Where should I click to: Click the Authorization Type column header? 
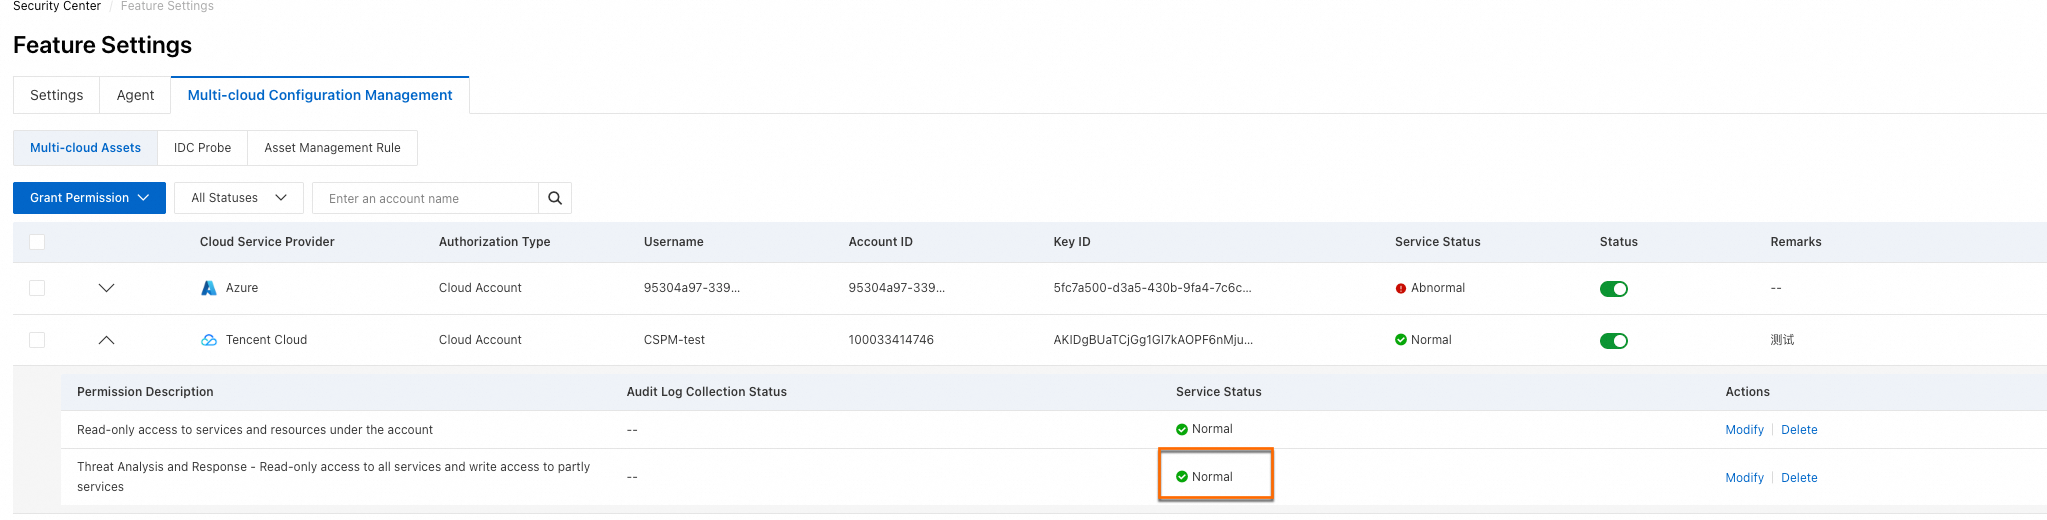tap(494, 242)
